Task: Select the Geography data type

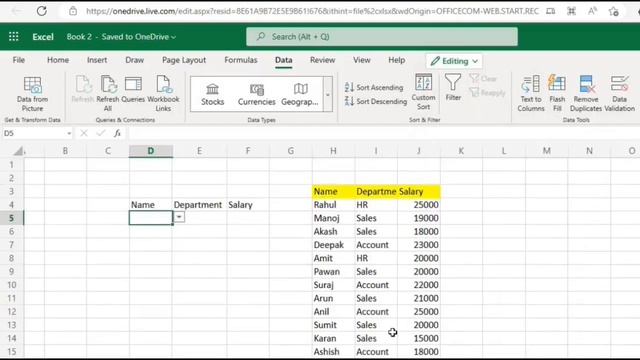Action: [300, 95]
